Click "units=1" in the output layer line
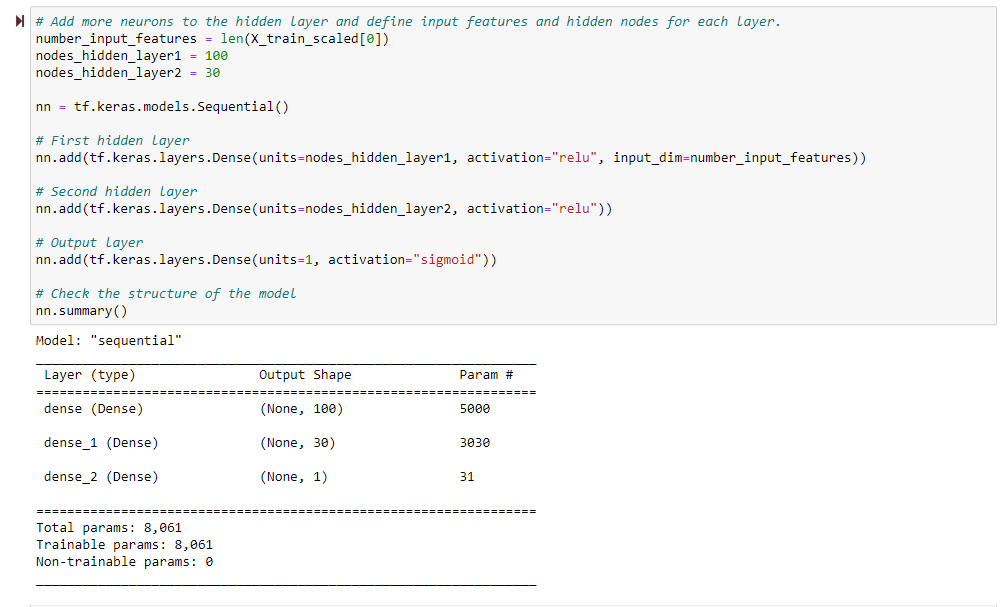The width and height of the screenshot is (1005, 607). [285, 260]
